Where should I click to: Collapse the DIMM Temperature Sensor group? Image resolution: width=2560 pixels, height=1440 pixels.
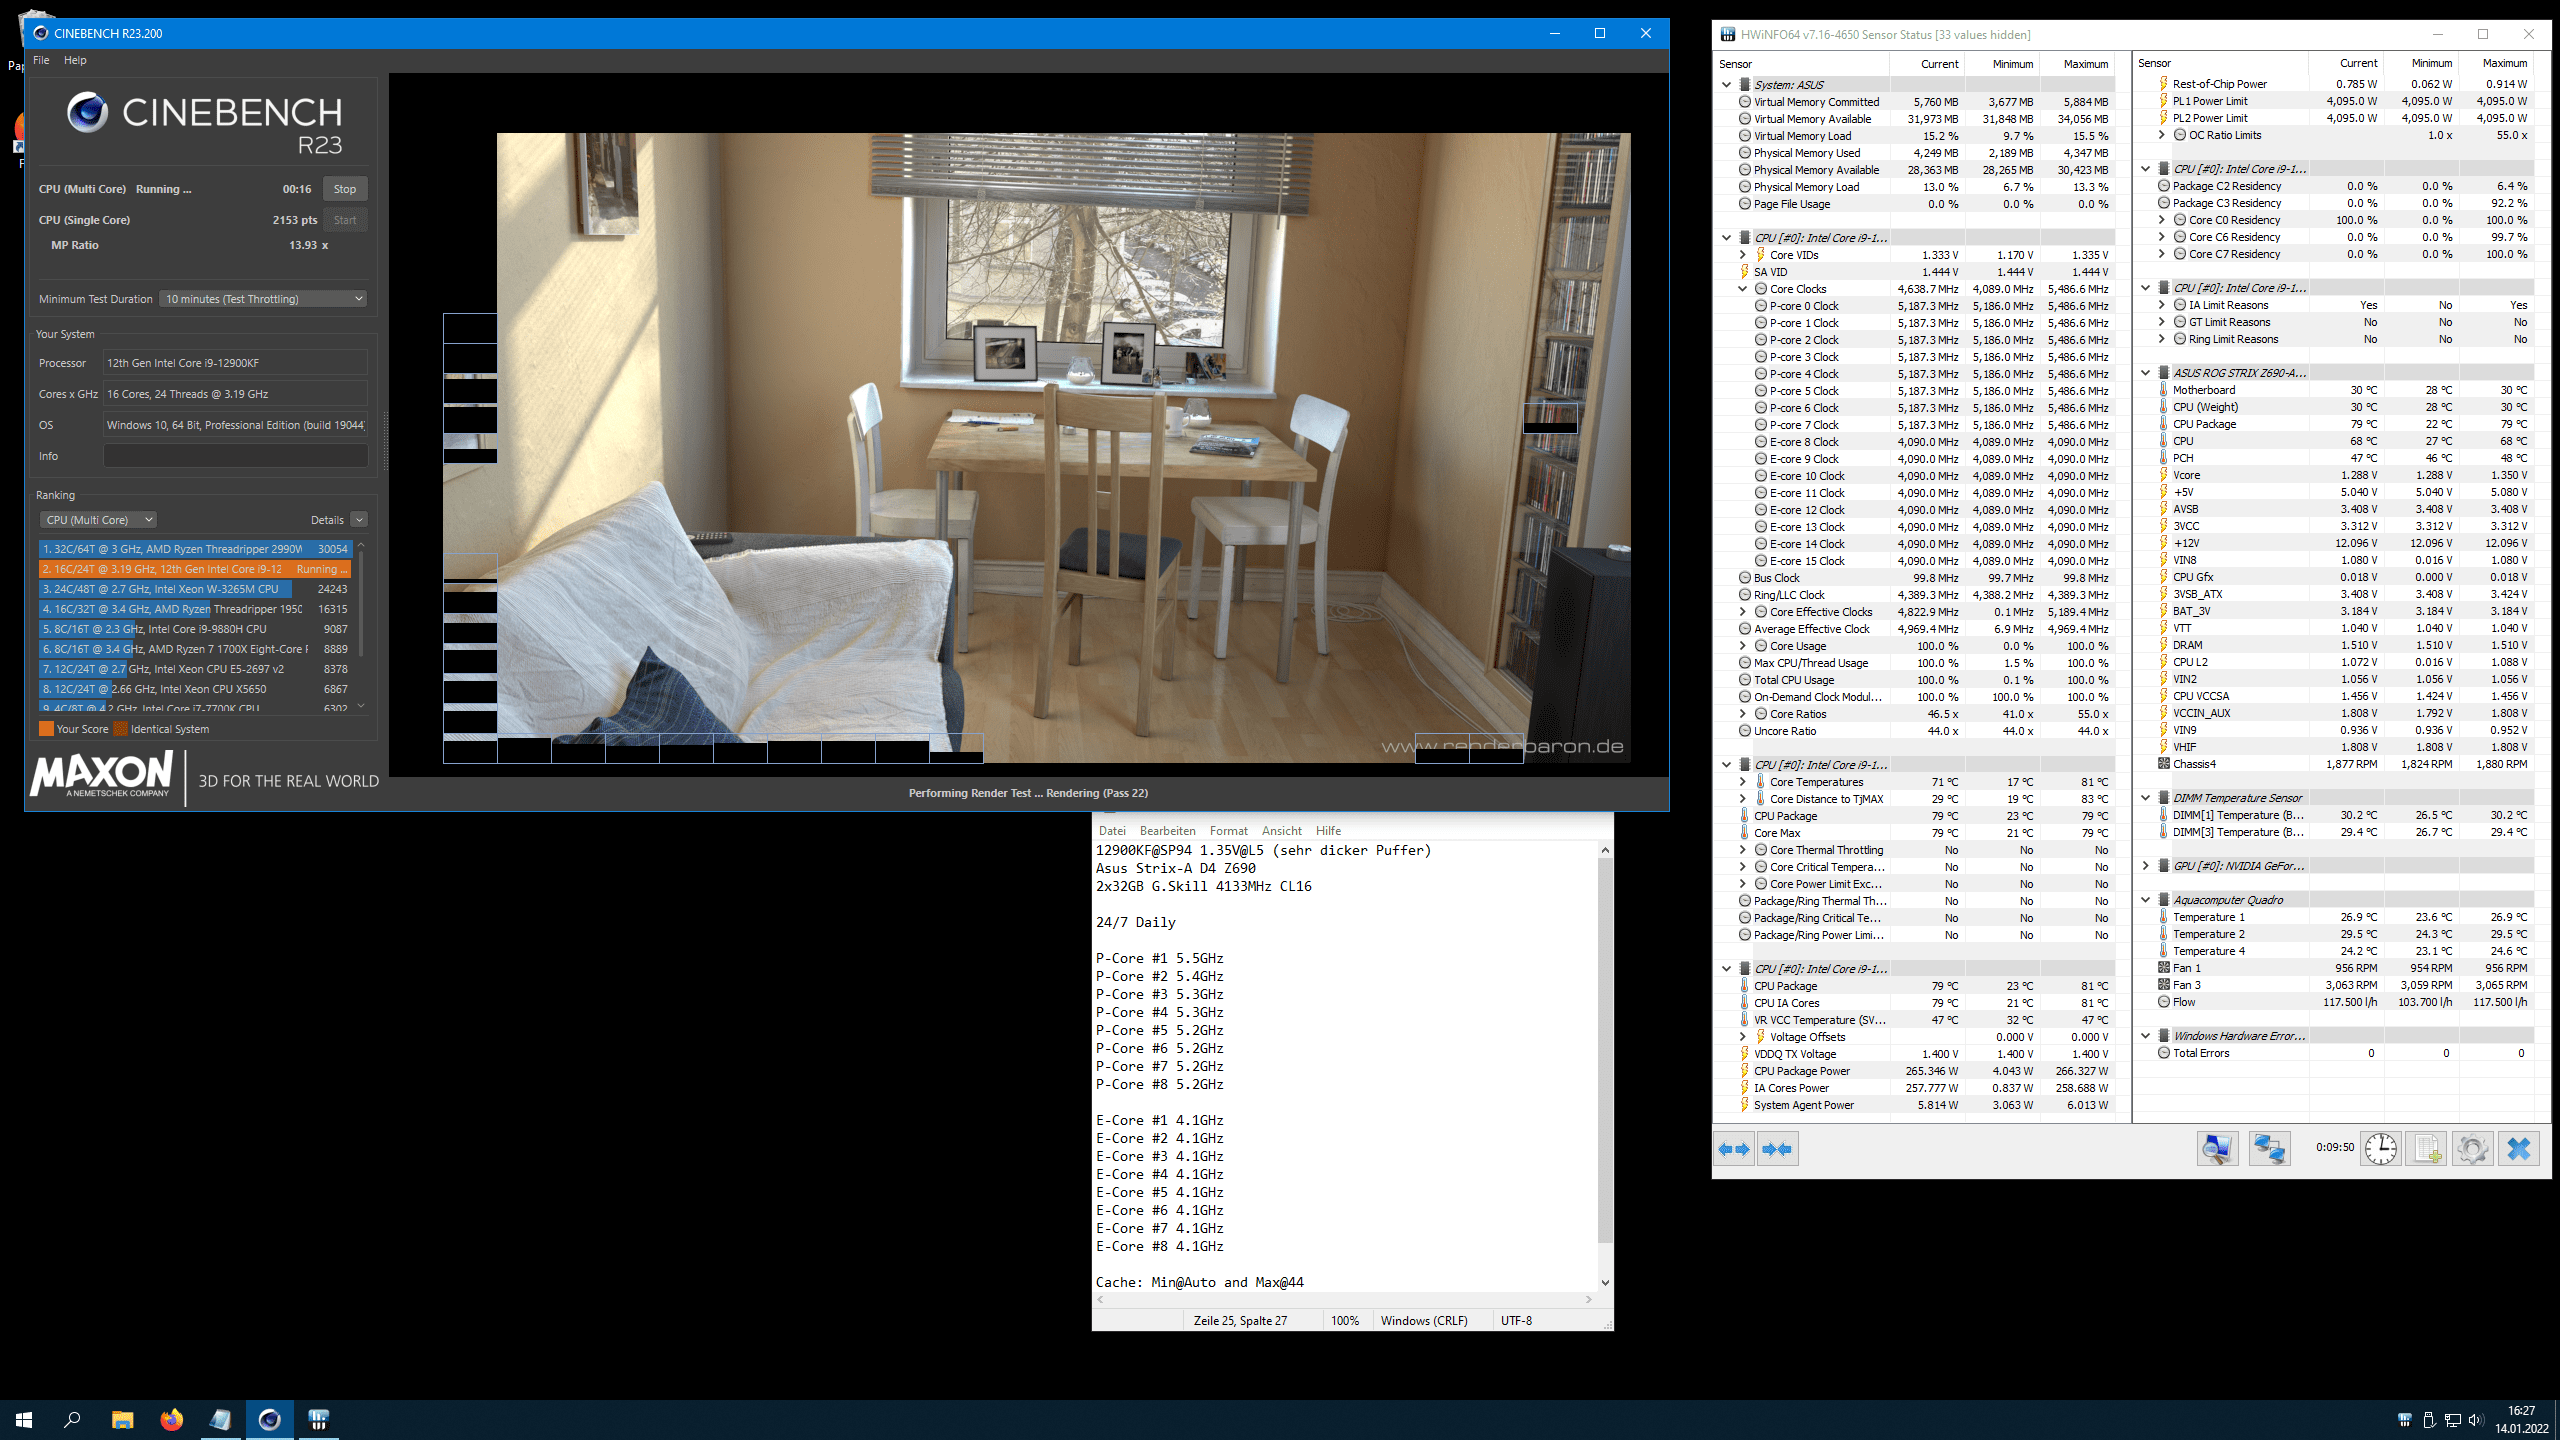pos(2146,798)
